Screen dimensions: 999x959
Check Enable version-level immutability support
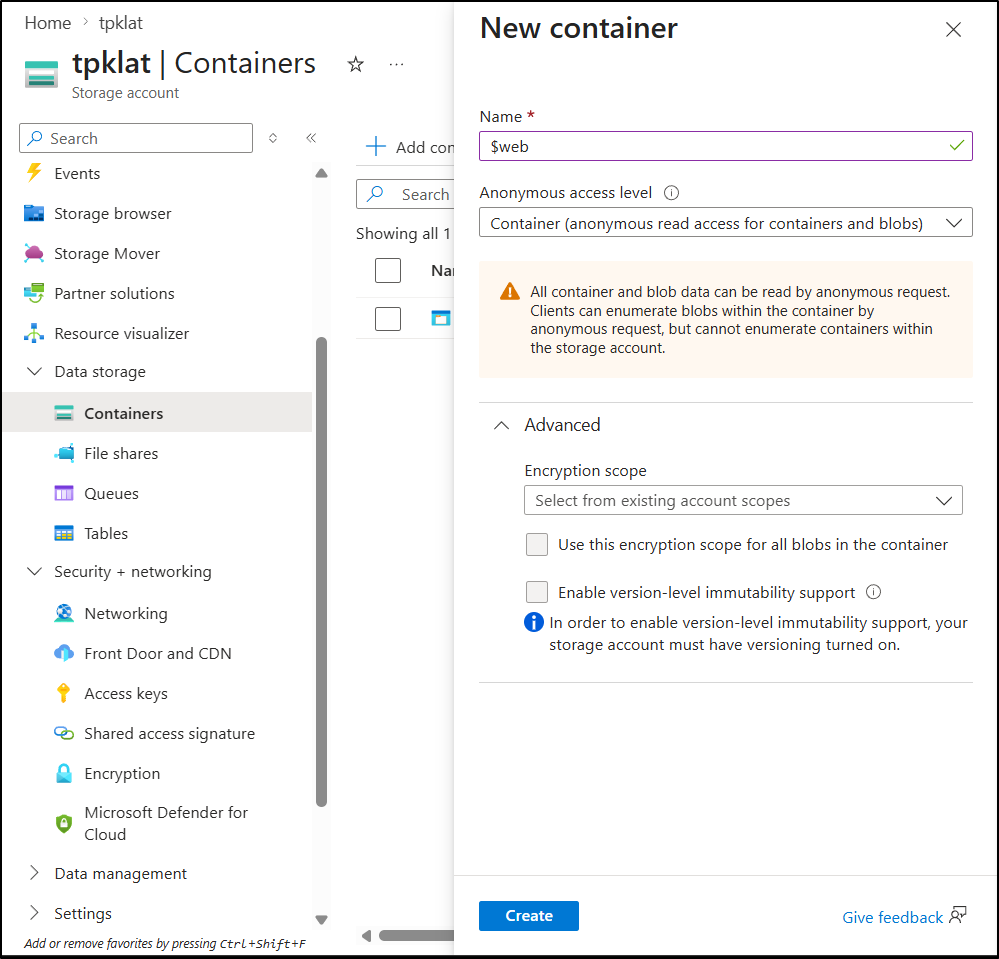click(537, 592)
